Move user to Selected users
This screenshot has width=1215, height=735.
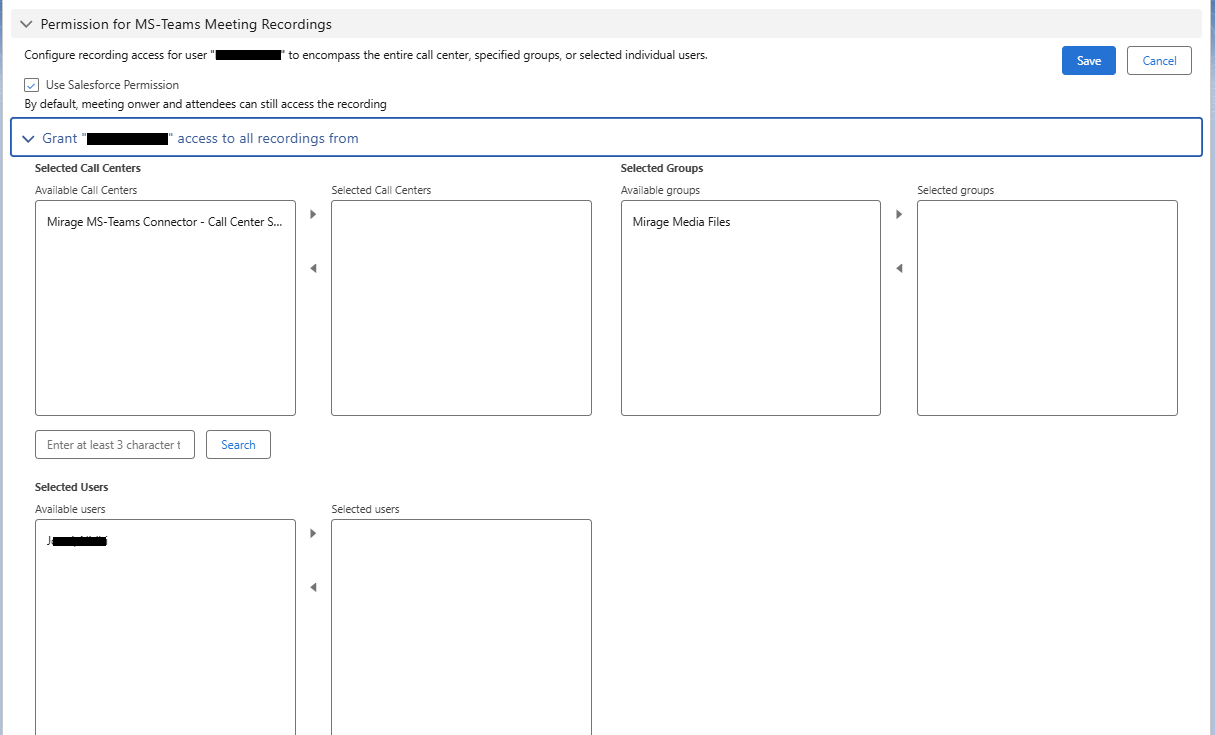pyautogui.click(x=313, y=533)
